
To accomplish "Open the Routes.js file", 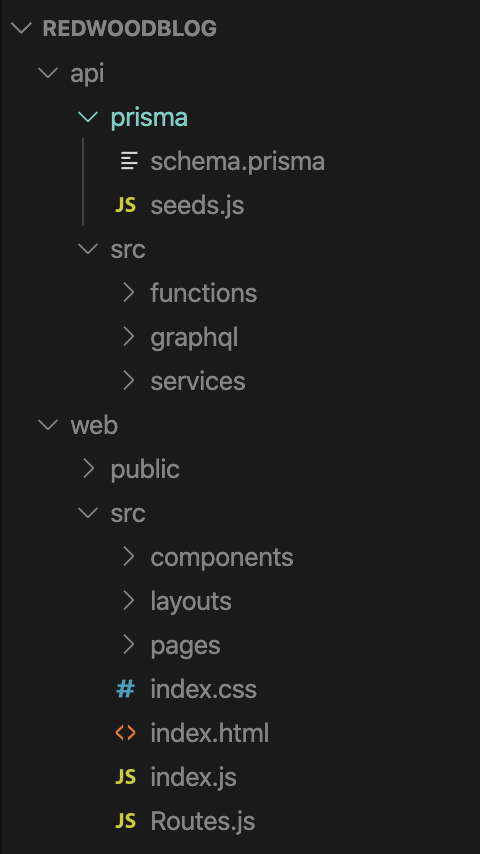I will 203,821.
